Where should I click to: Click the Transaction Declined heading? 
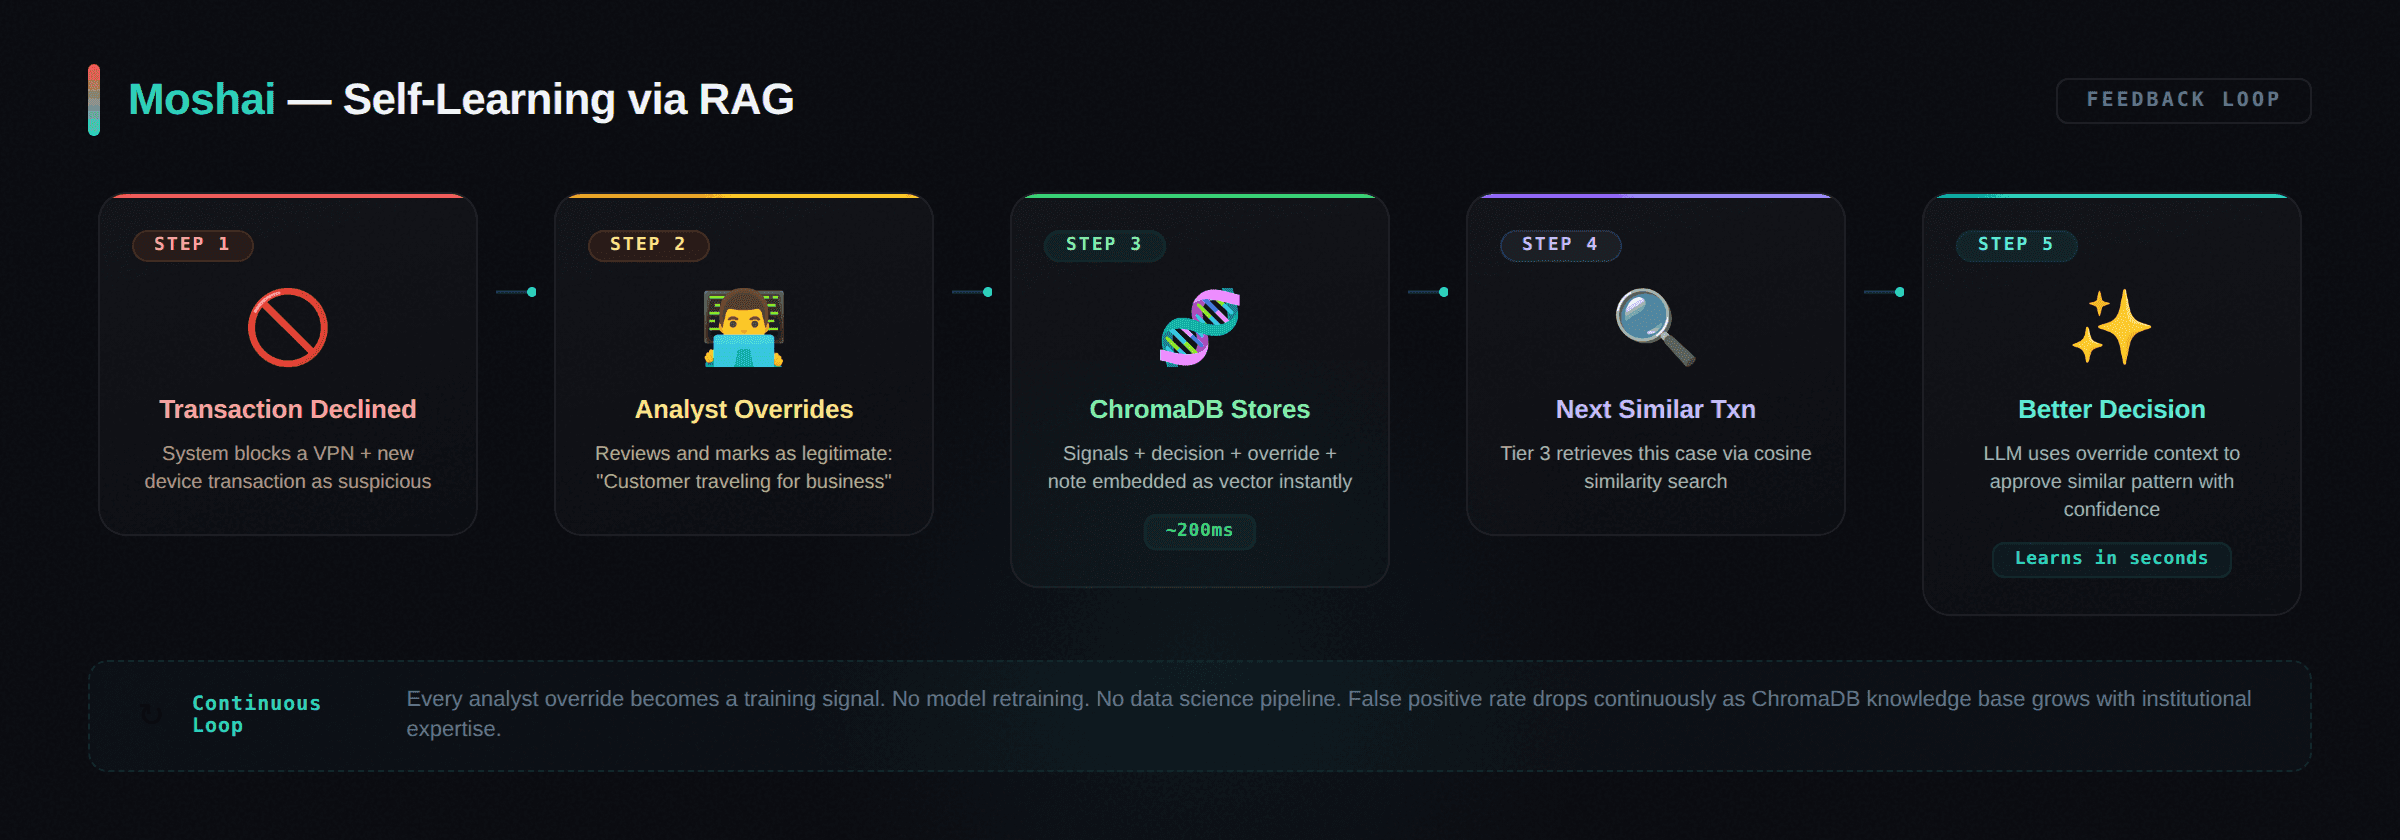[x=288, y=410]
